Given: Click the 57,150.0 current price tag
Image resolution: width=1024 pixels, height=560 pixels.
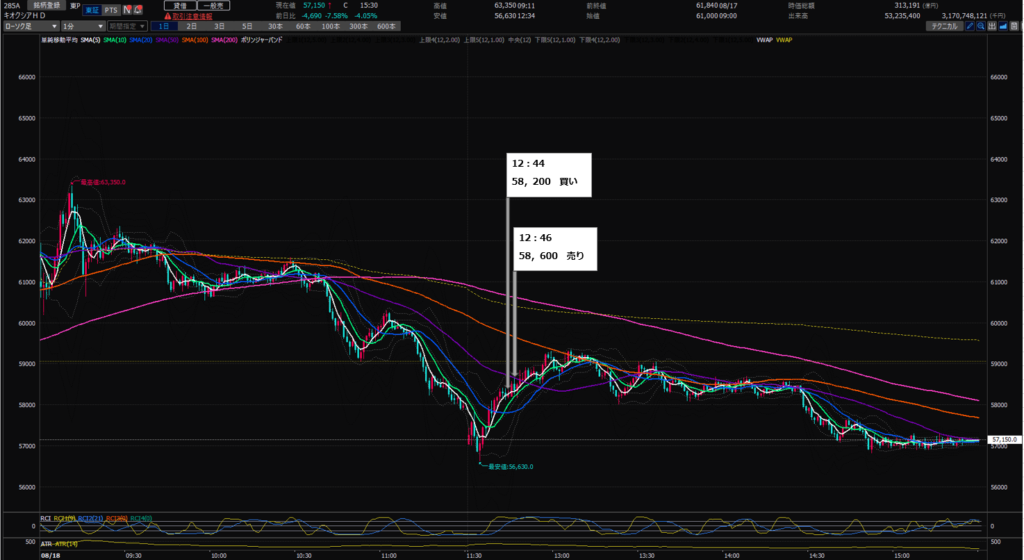Looking at the screenshot, I should 1004,440.
